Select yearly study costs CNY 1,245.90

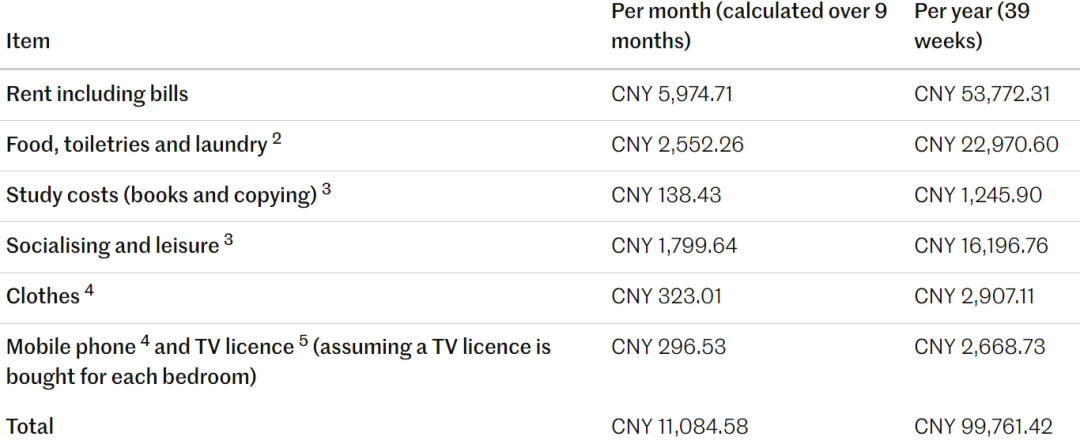pyautogui.click(x=978, y=195)
